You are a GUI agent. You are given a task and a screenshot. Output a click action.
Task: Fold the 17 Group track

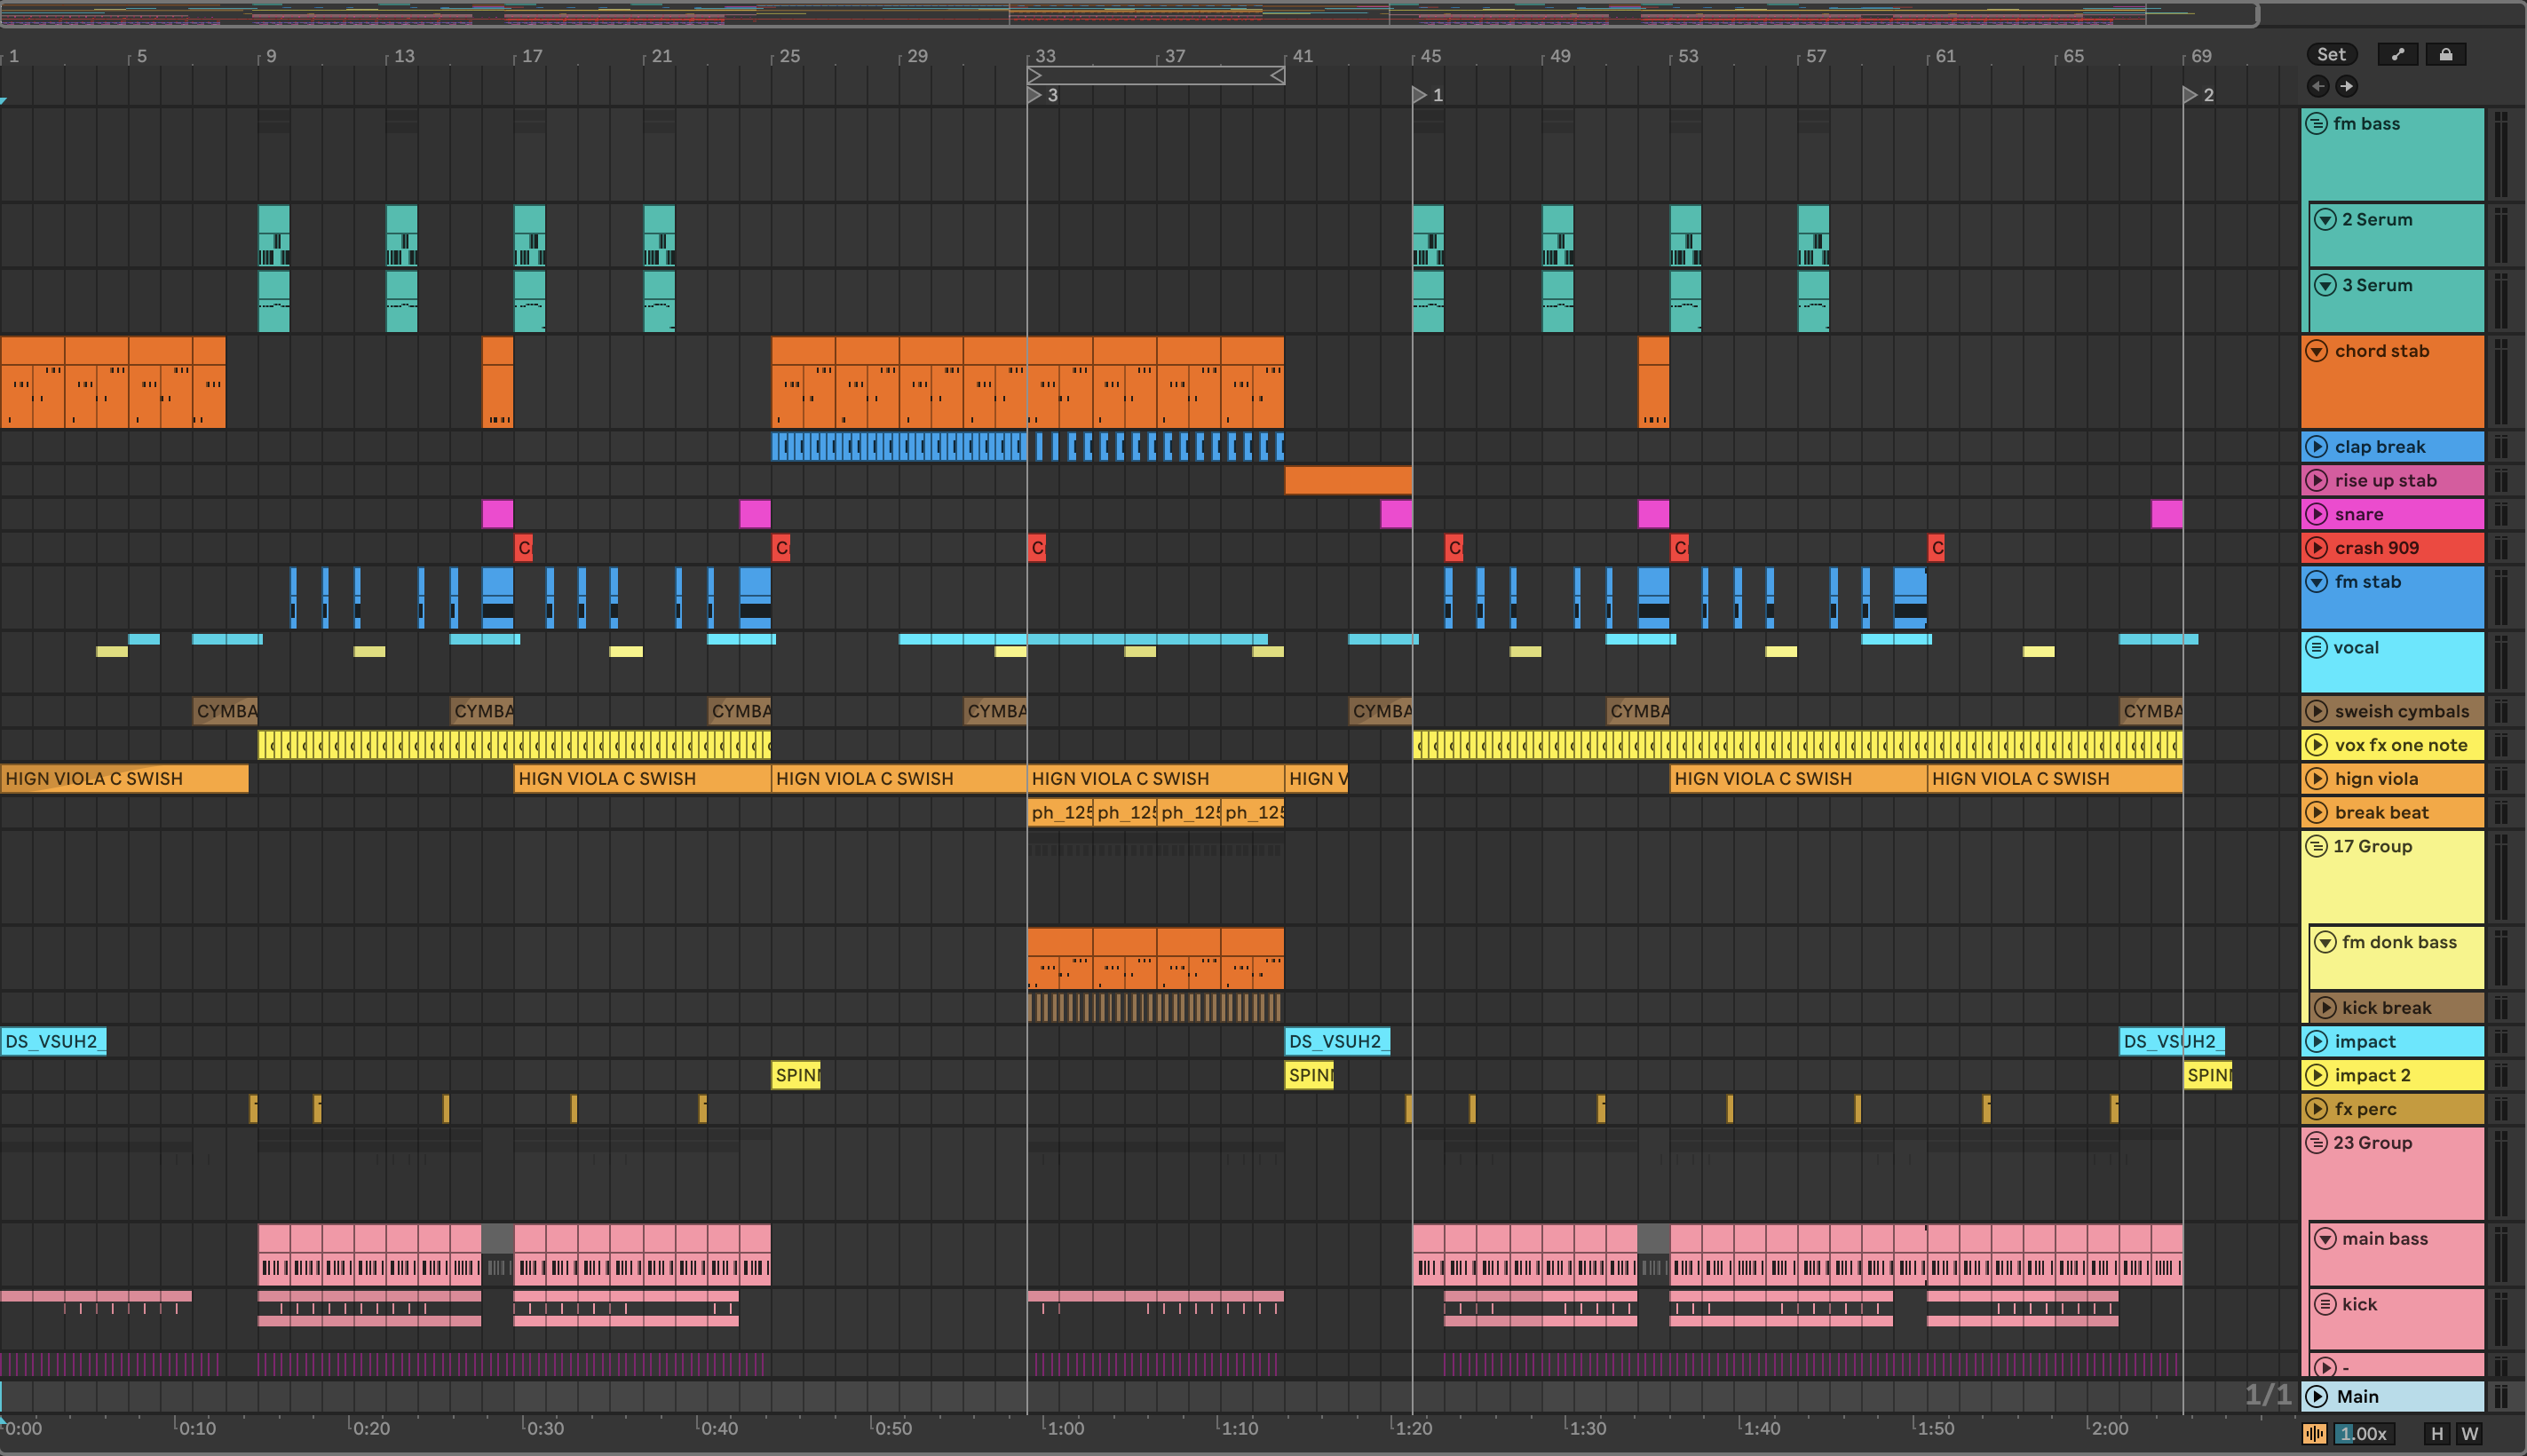point(2316,847)
